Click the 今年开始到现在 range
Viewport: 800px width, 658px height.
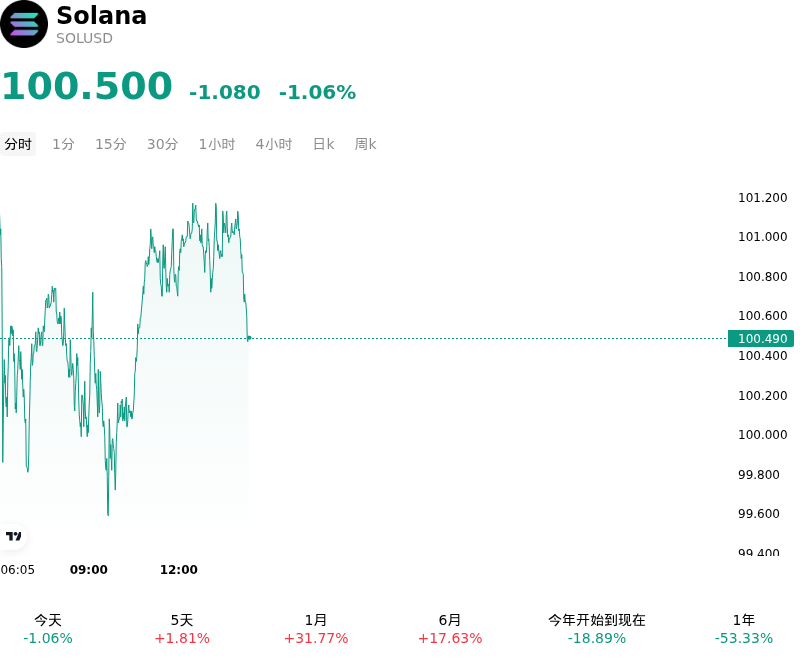click(x=597, y=629)
